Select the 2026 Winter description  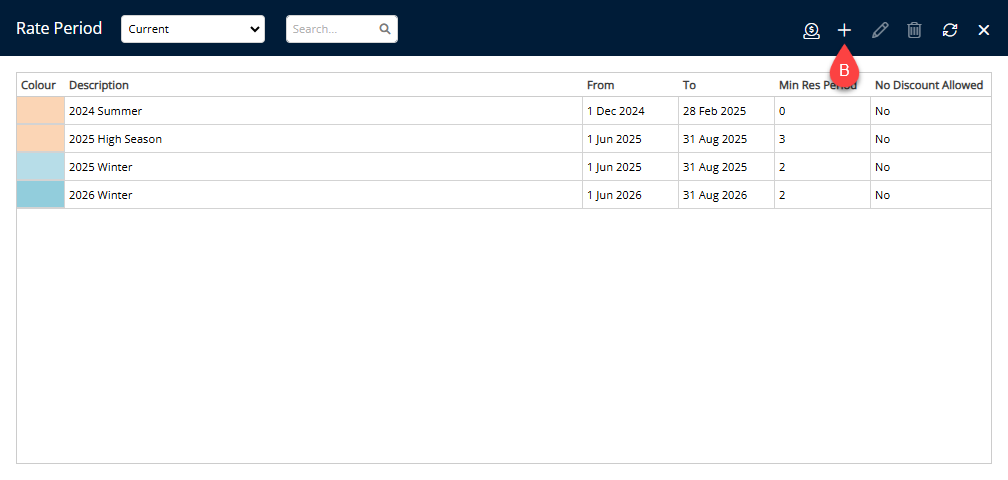(x=101, y=195)
